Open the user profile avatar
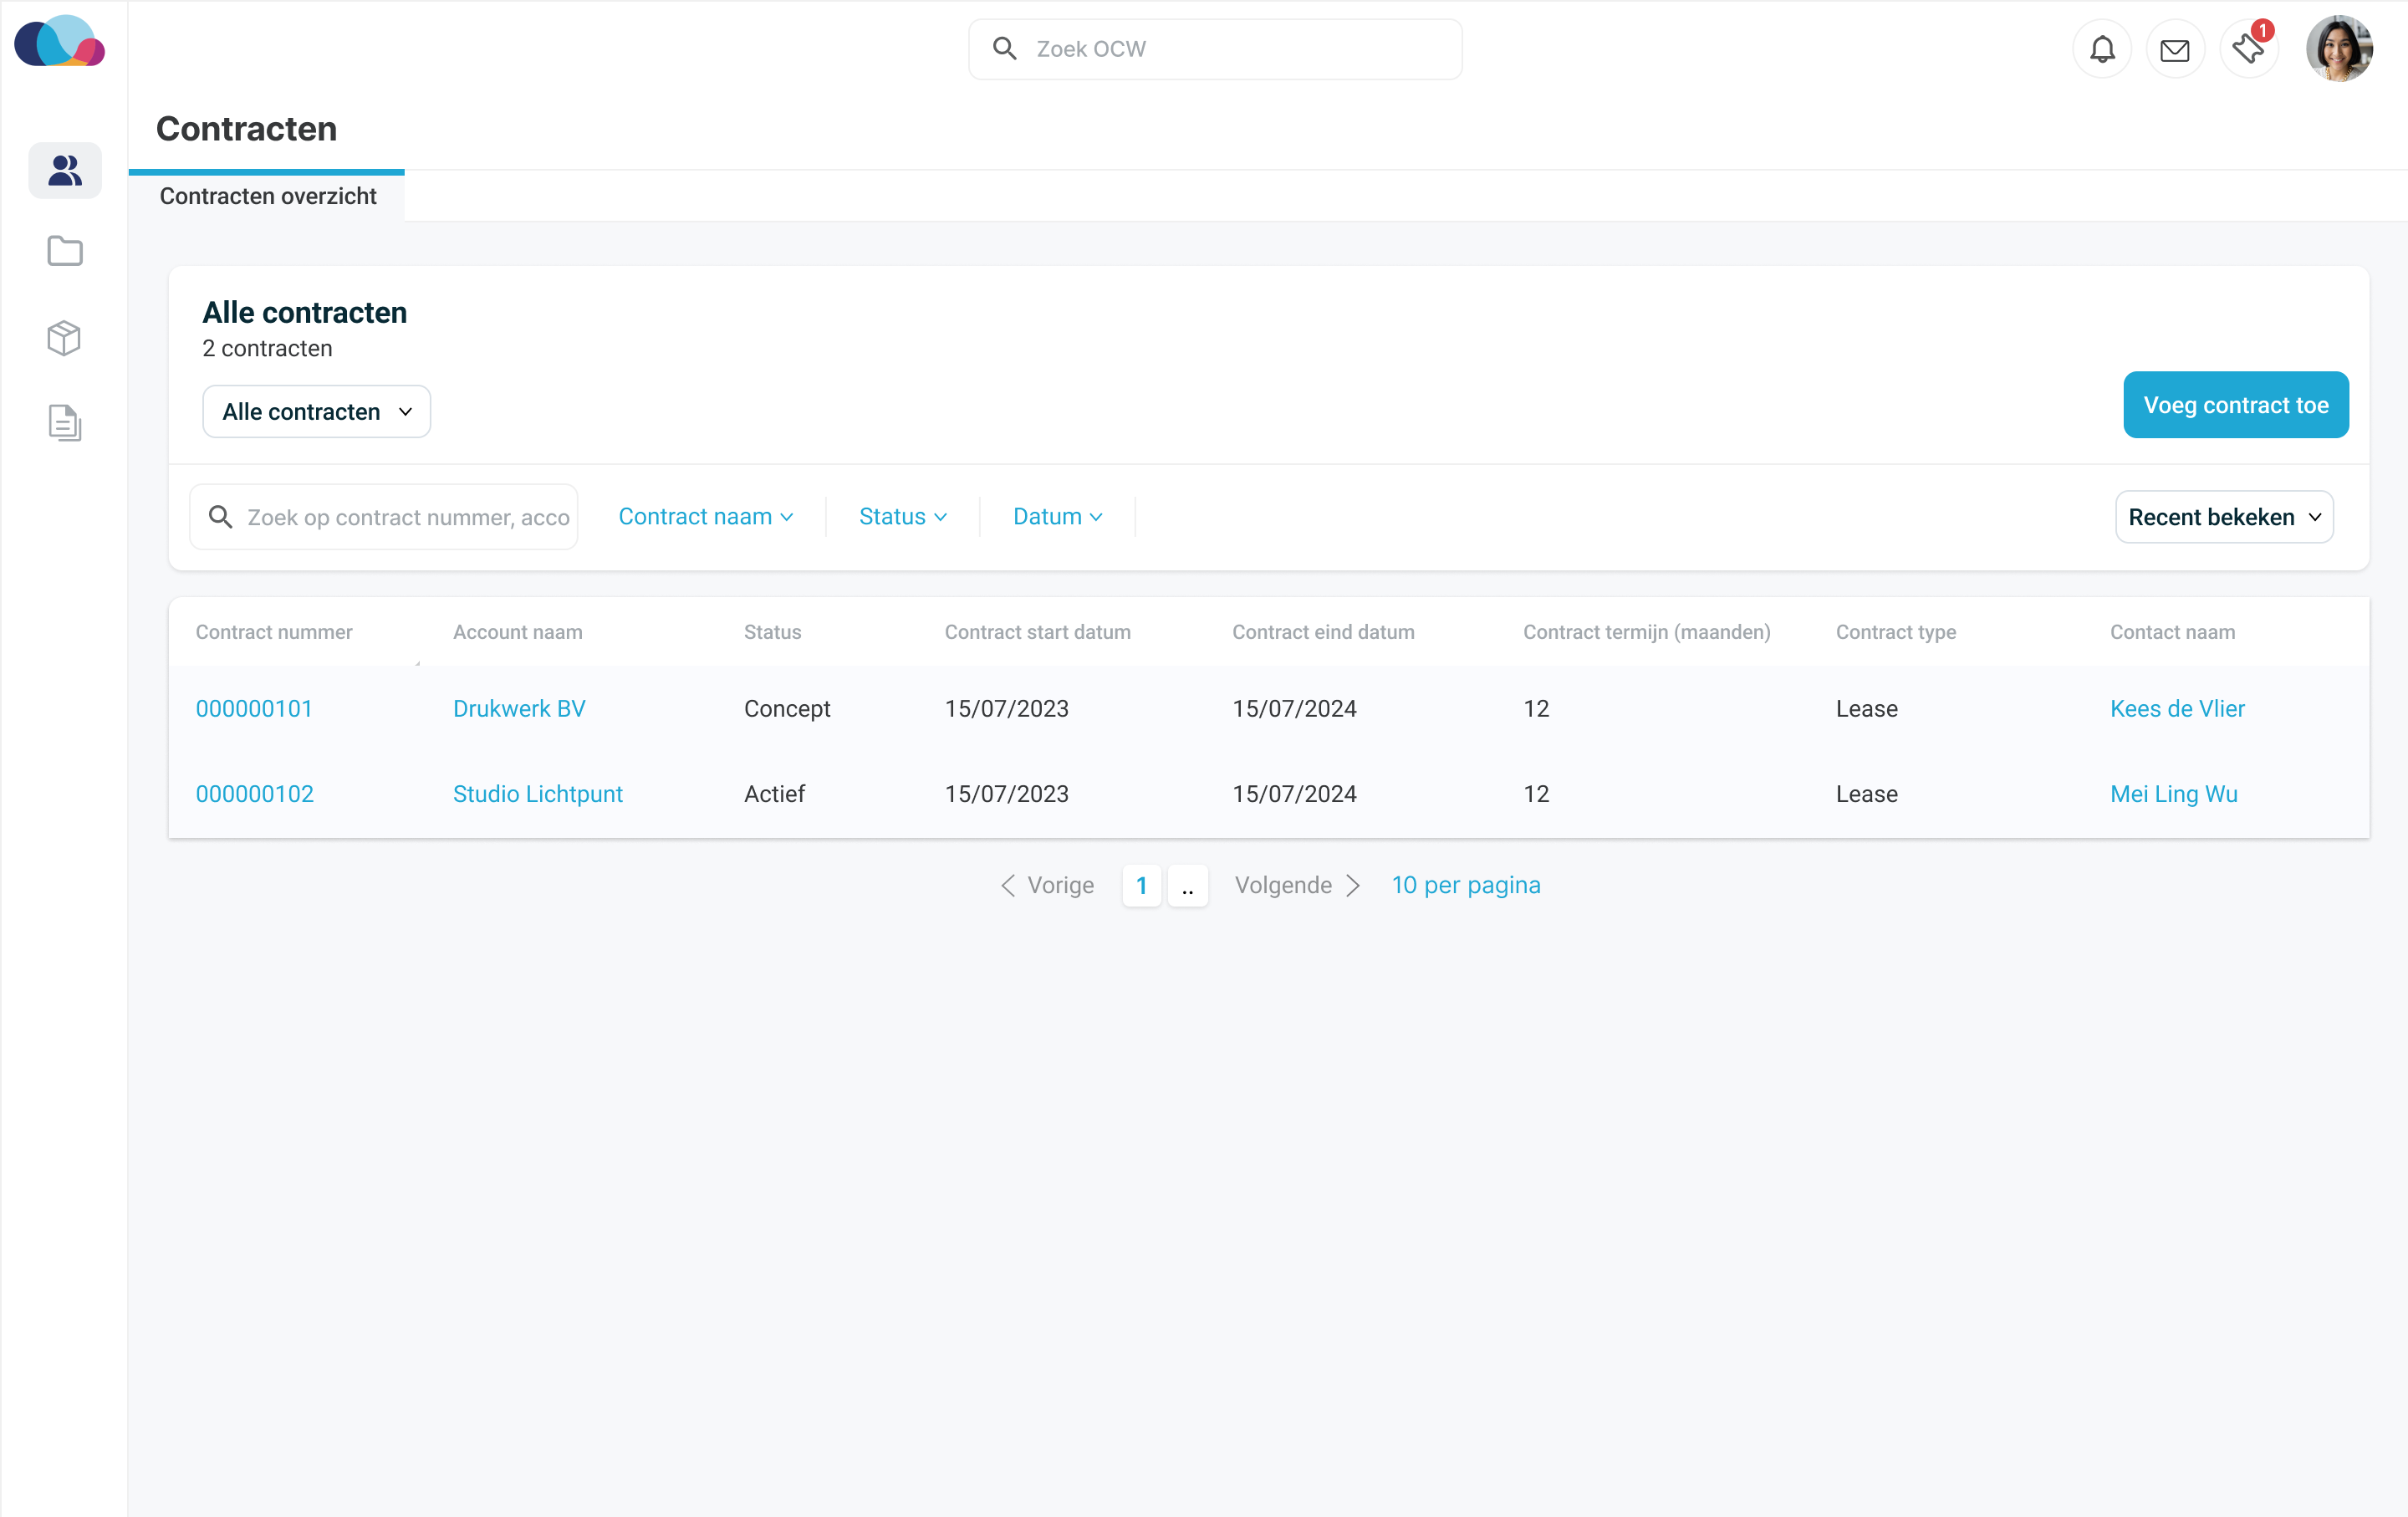Screen dimensions: 2408x1517 click(x=2339, y=49)
